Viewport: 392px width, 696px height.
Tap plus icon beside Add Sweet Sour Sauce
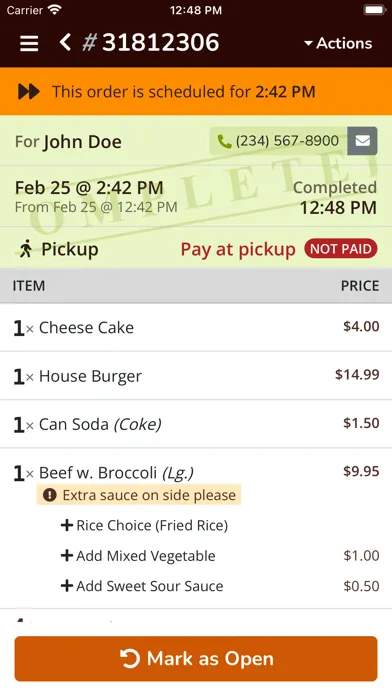click(67, 586)
